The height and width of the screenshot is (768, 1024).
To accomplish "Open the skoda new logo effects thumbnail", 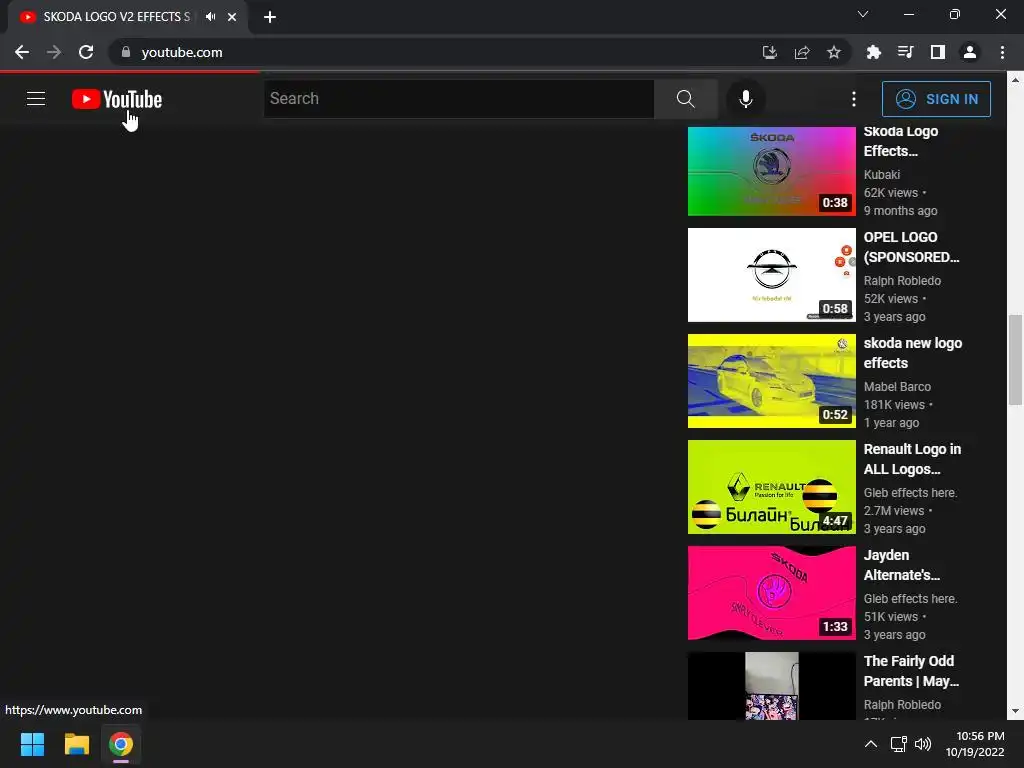I will pyautogui.click(x=771, y=381).
